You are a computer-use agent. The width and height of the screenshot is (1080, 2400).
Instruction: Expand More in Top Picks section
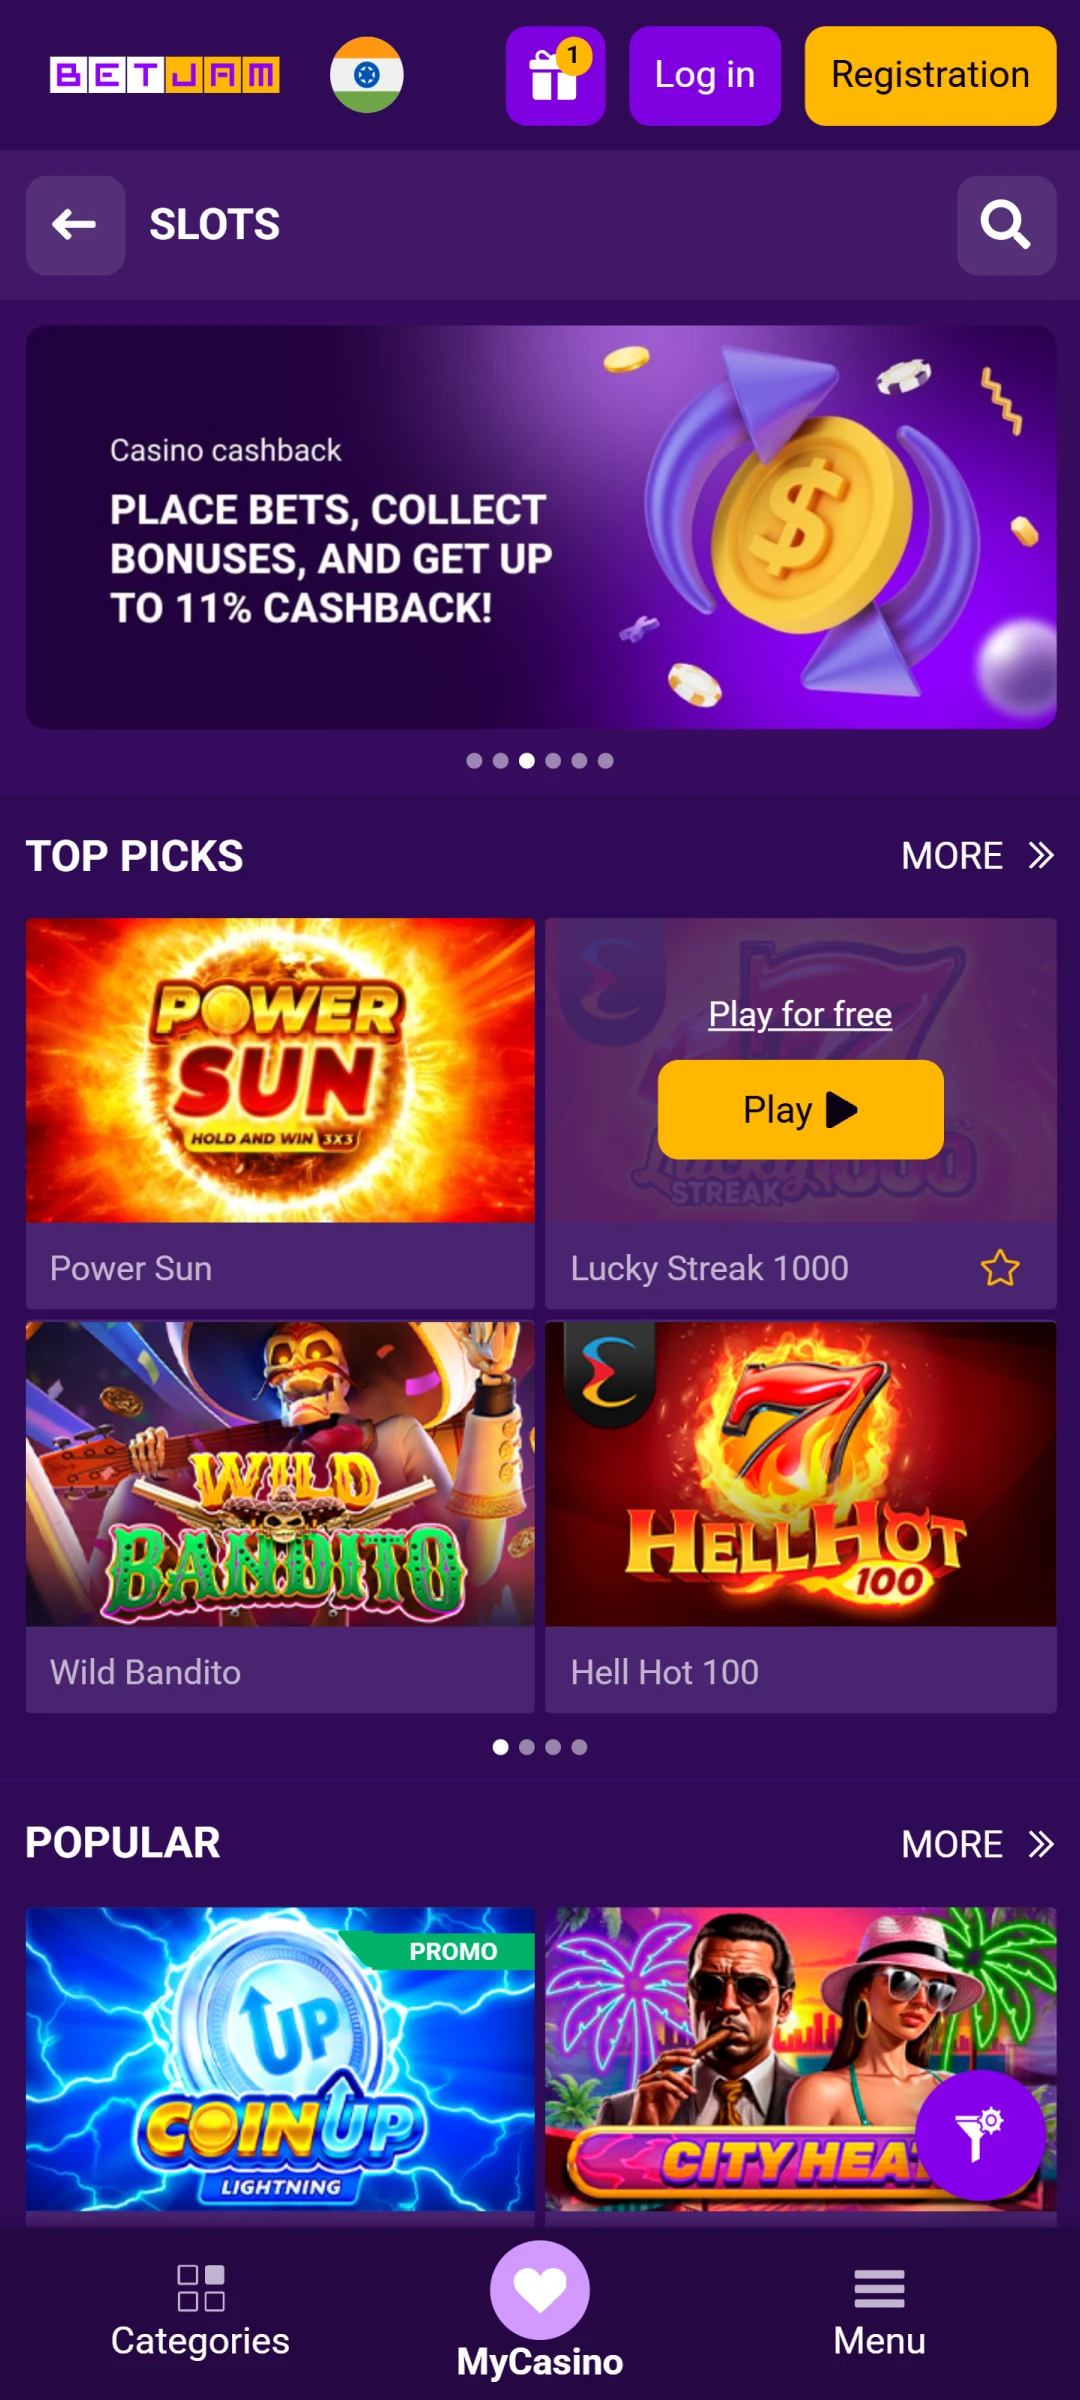coord(978,855)
